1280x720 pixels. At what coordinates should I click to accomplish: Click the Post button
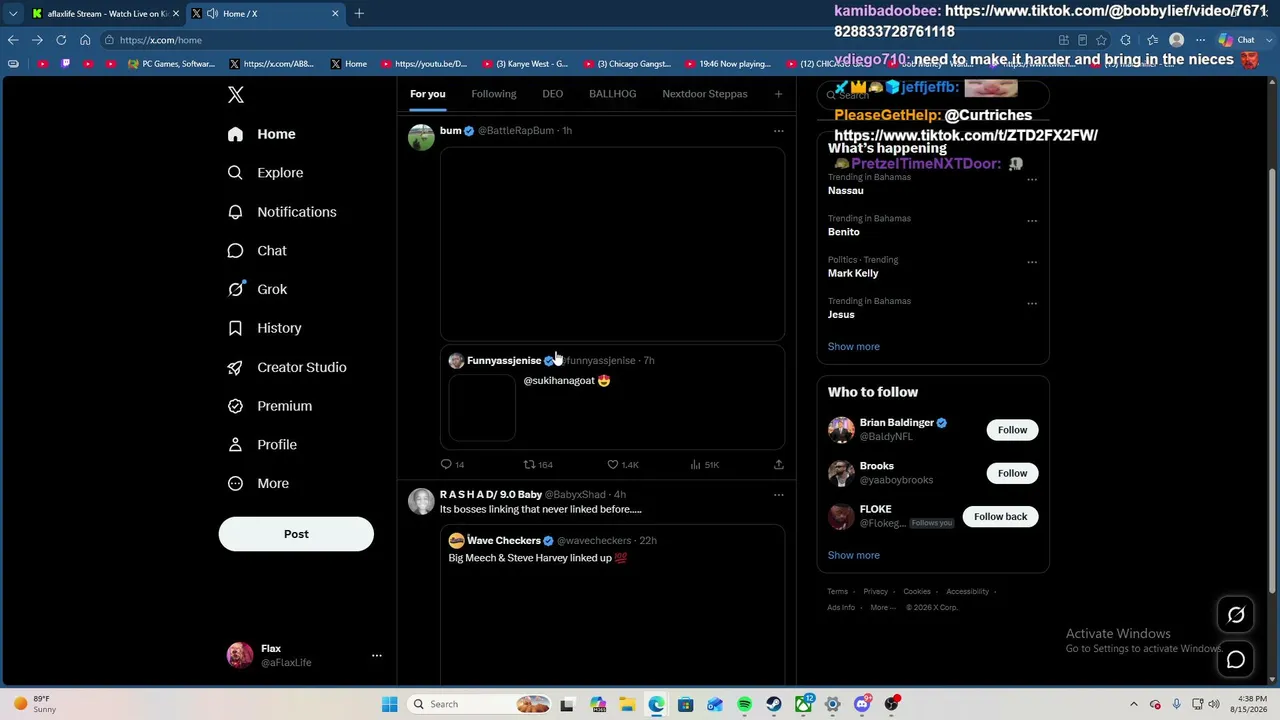(x=296, y=534)
